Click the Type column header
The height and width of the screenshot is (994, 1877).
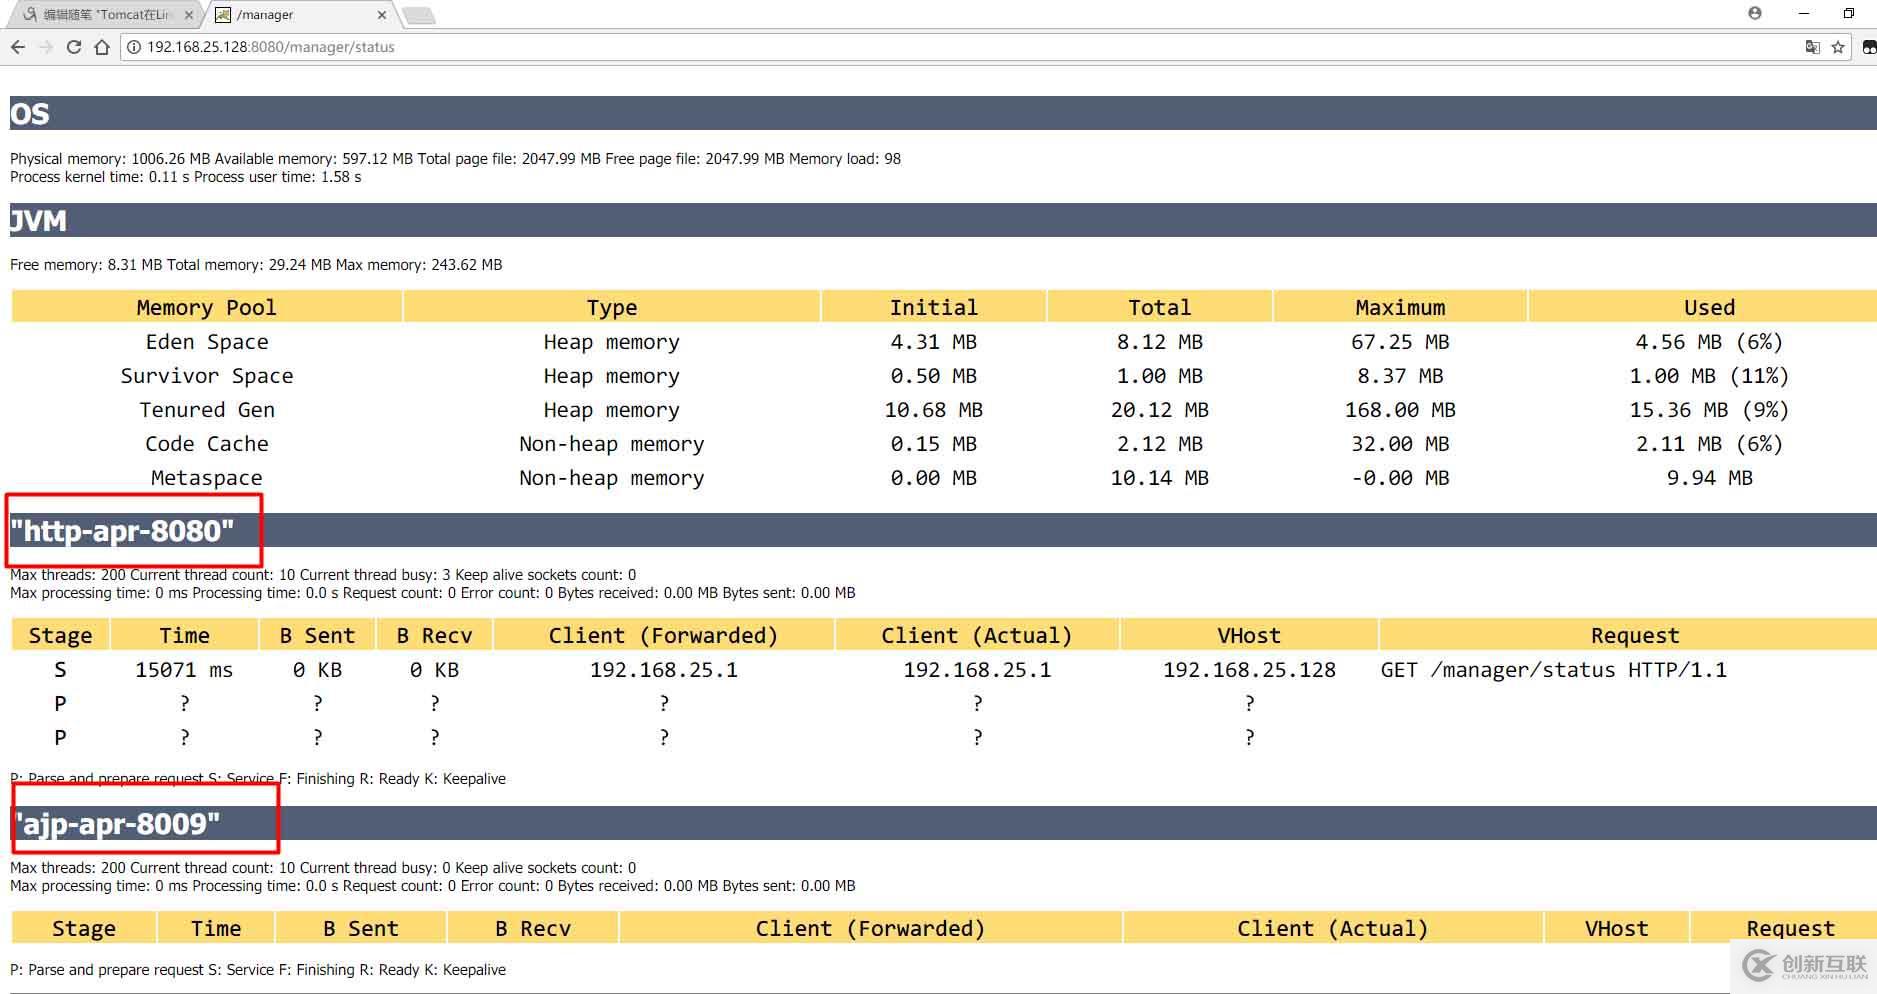(612, 307)
